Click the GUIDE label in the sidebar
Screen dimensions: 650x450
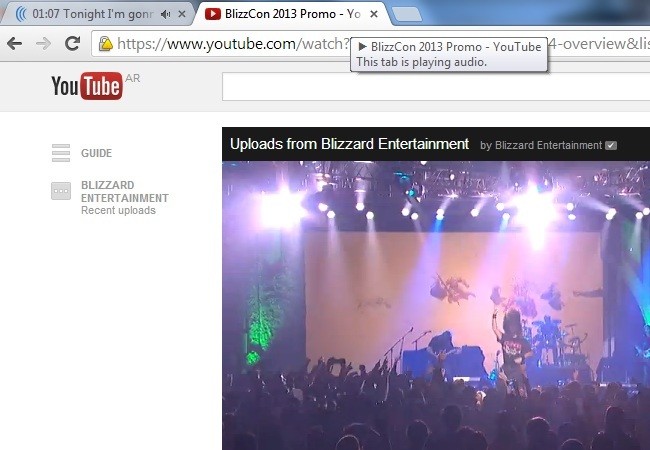point(97,153)
